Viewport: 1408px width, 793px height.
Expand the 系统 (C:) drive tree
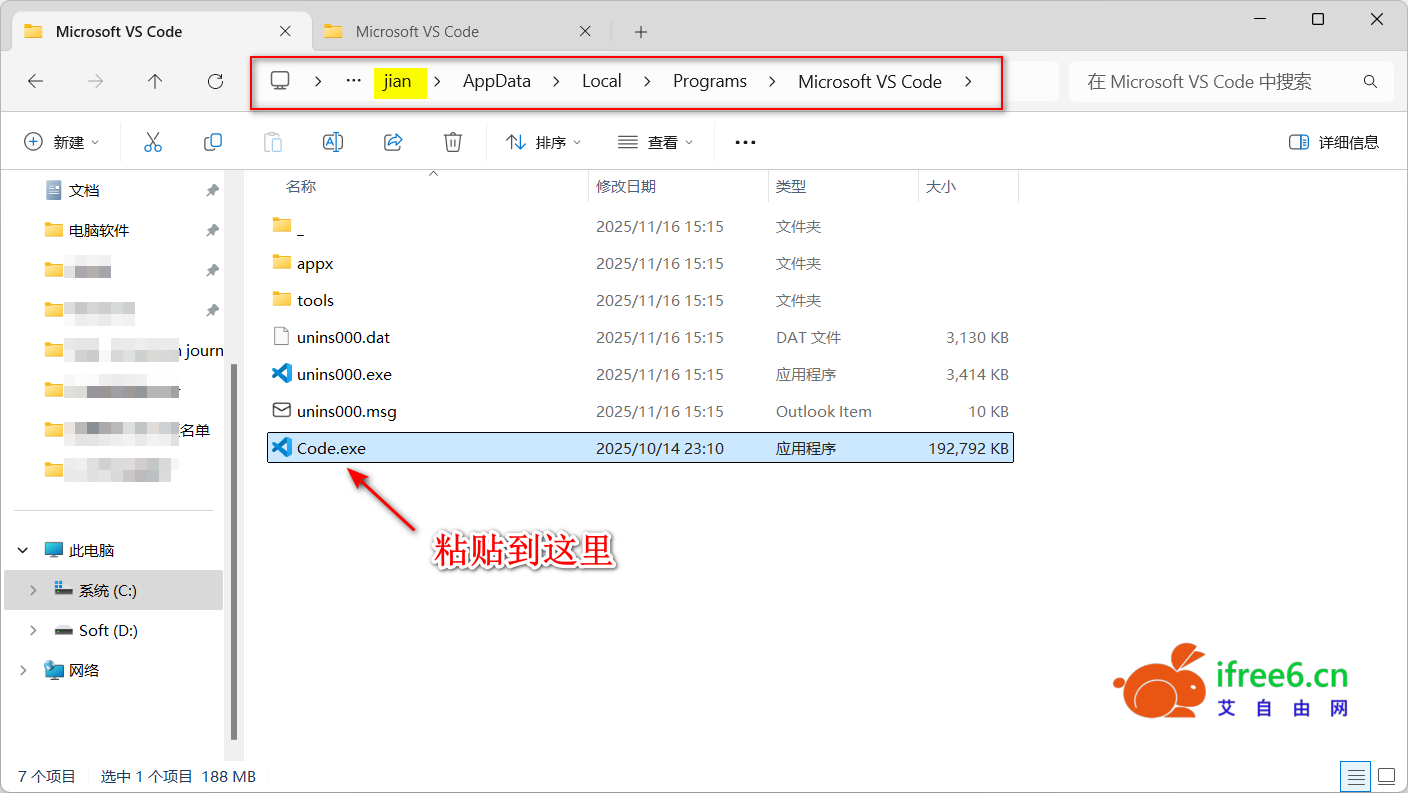(x=33, y=590)
